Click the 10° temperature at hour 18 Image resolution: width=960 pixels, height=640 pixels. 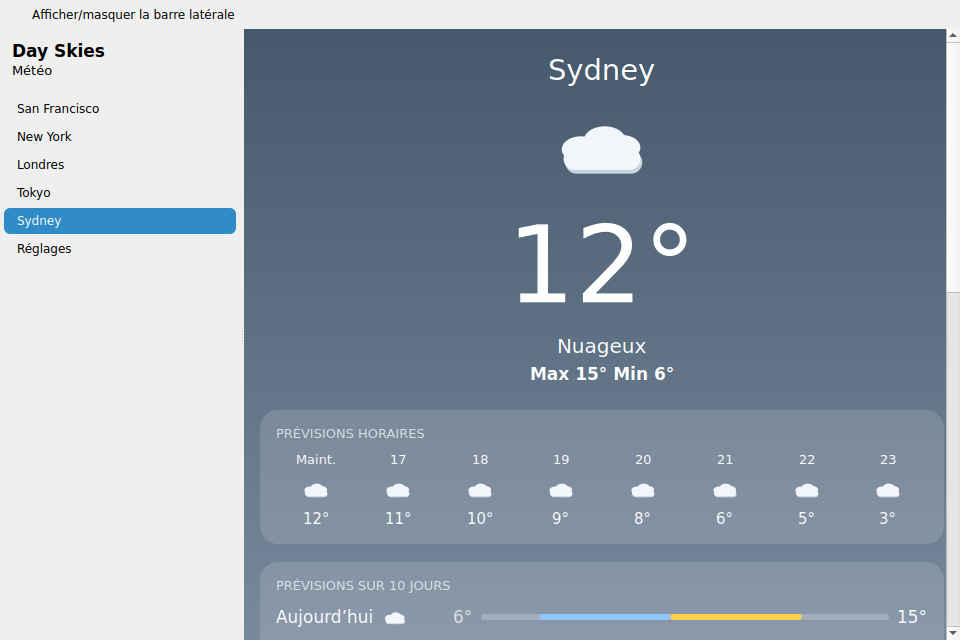coord(480,518)
